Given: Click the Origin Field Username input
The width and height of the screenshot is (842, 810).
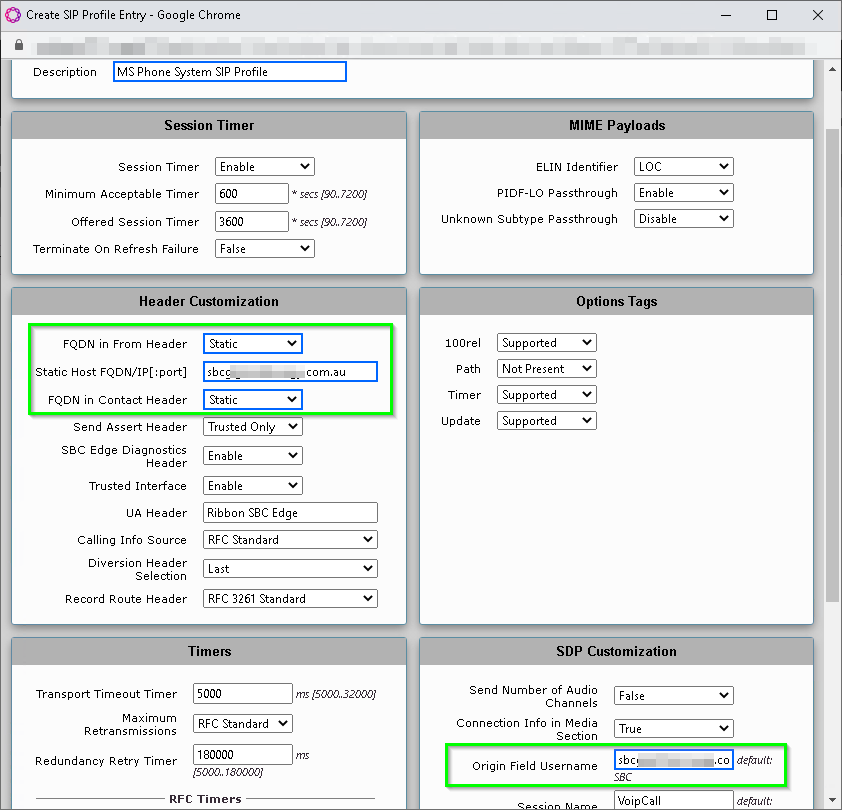Looking at the screenshot, I should coord(674,760).
